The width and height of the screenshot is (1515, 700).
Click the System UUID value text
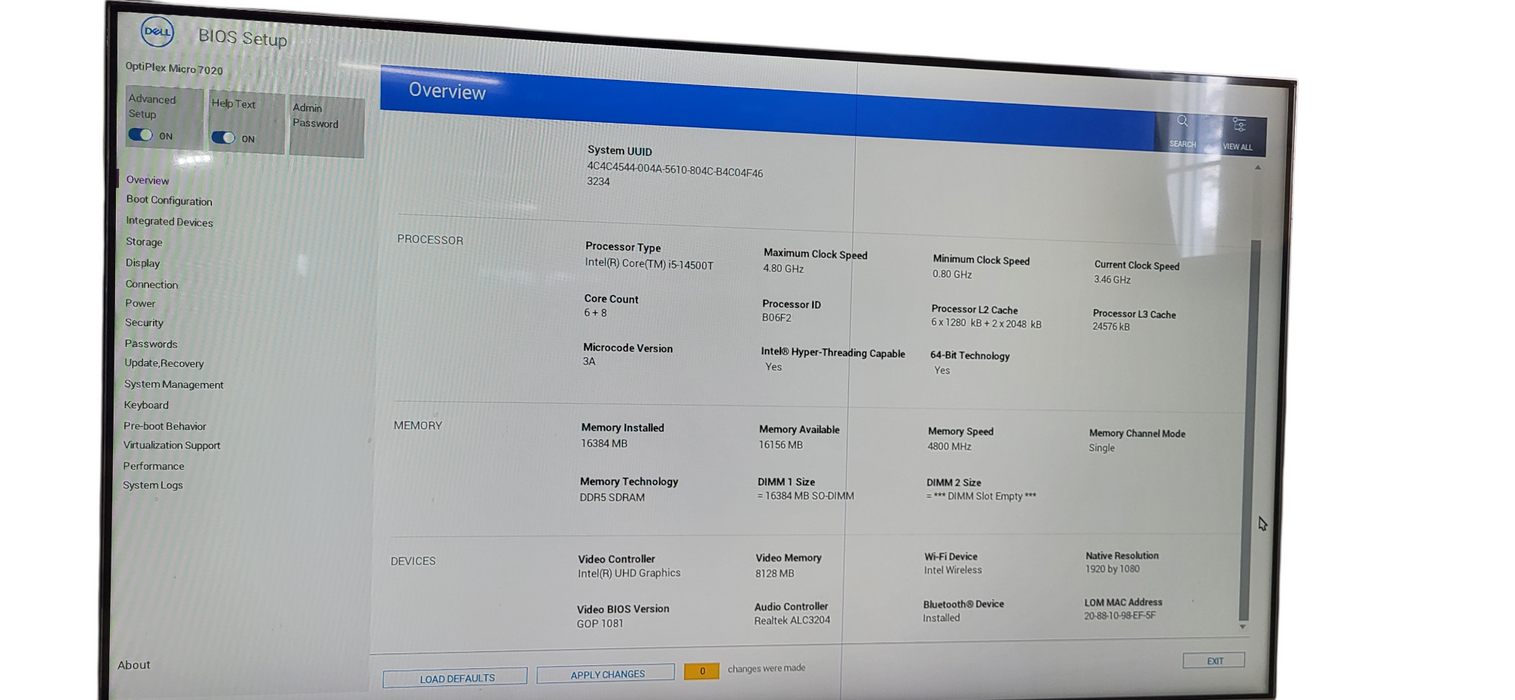click(x=674, y=174)
